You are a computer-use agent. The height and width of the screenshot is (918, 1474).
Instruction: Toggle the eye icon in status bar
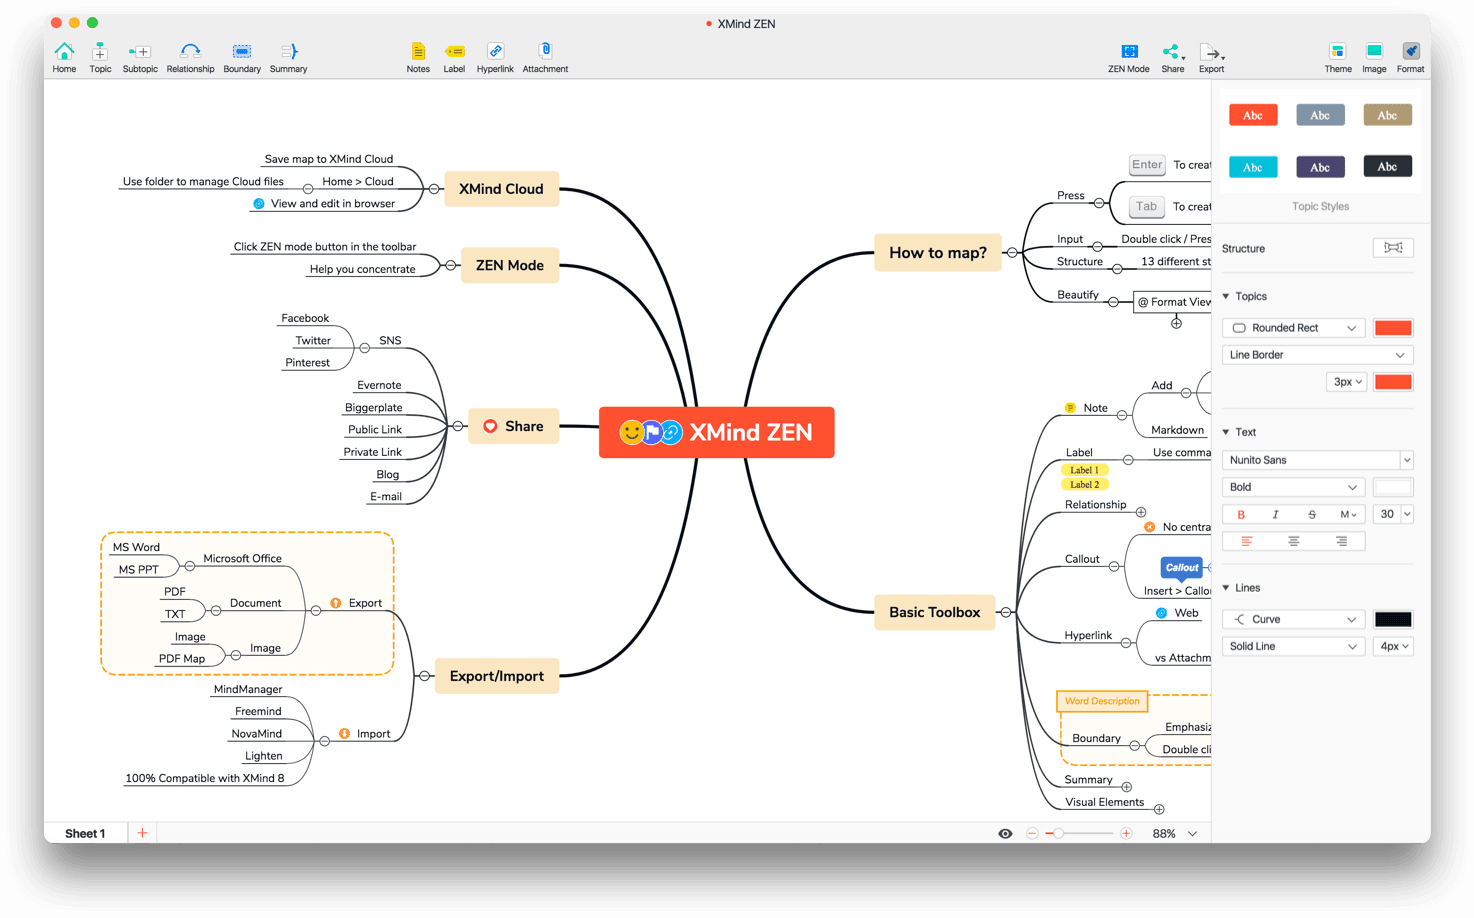pos(1005,833)
